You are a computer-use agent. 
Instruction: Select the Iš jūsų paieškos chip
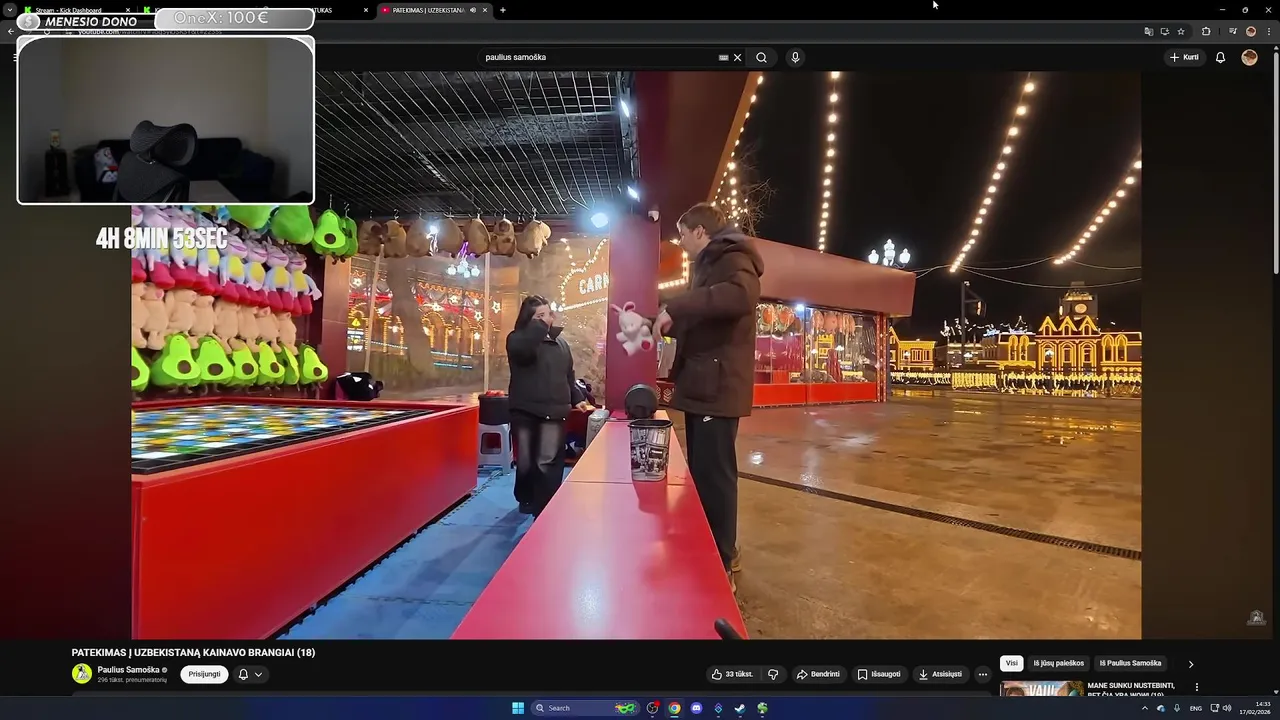coord(1058,663)
